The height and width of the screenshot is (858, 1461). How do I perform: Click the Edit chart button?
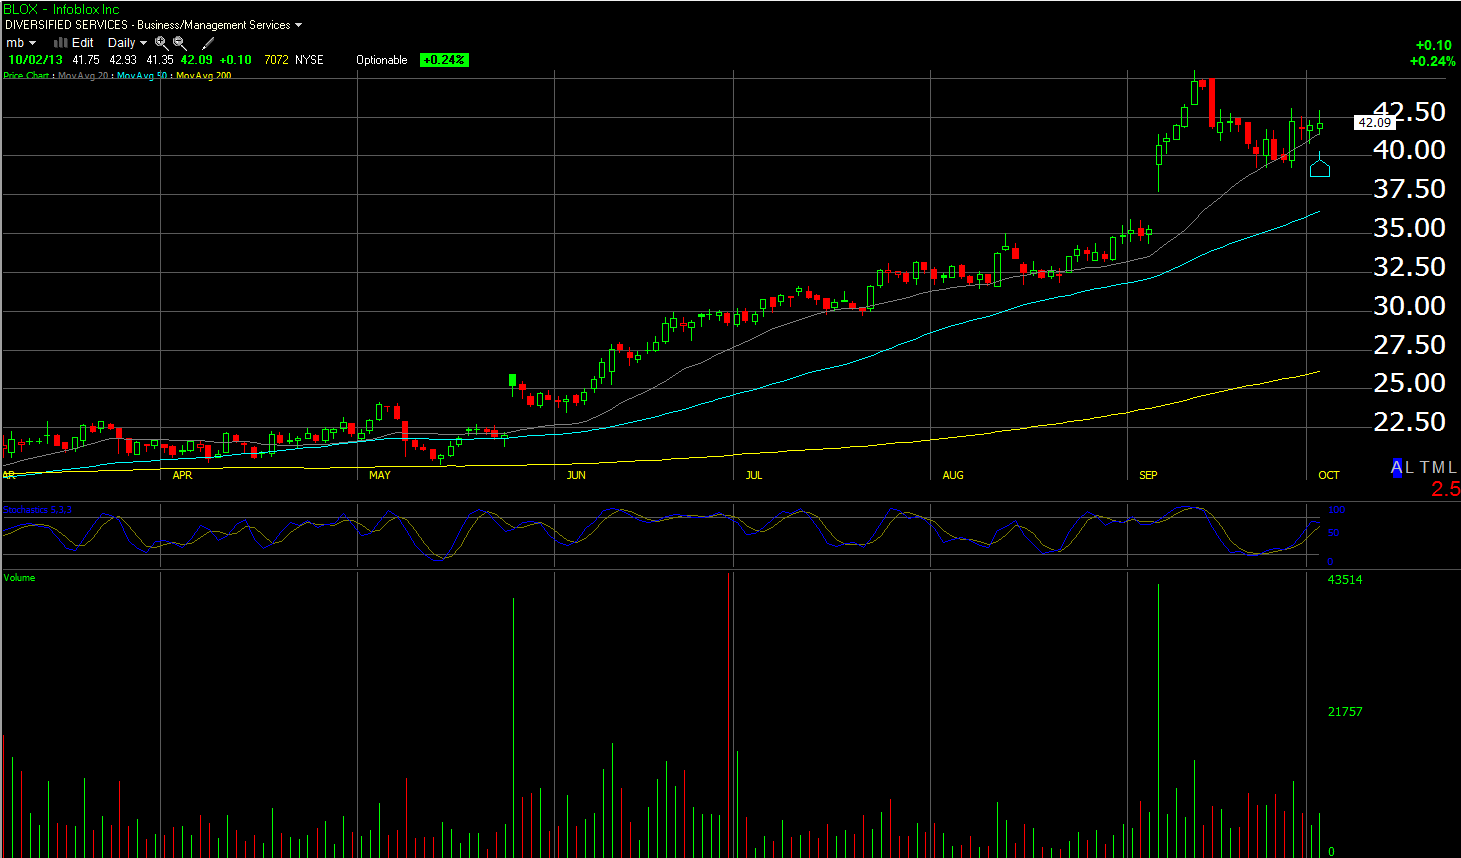82,43
